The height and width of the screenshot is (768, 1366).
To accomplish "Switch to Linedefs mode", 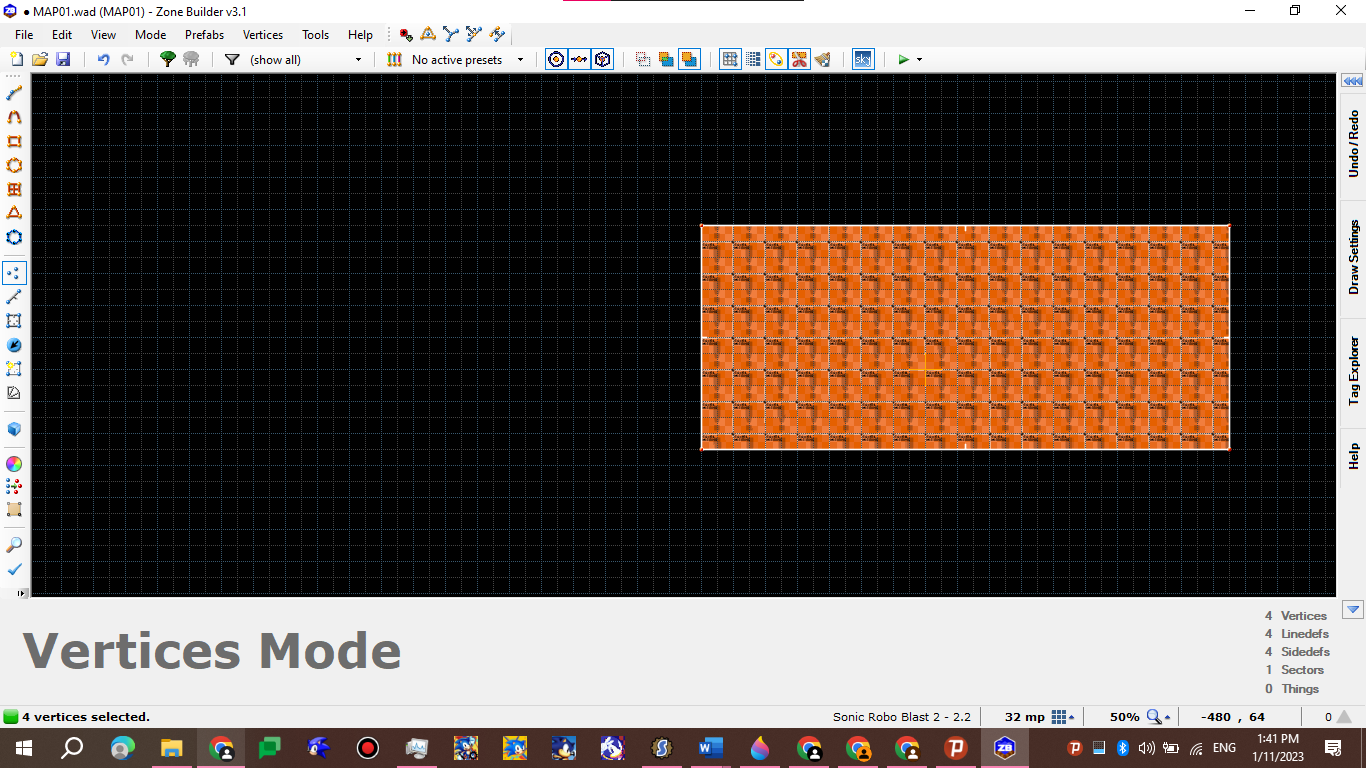I will tap(14, 297).
